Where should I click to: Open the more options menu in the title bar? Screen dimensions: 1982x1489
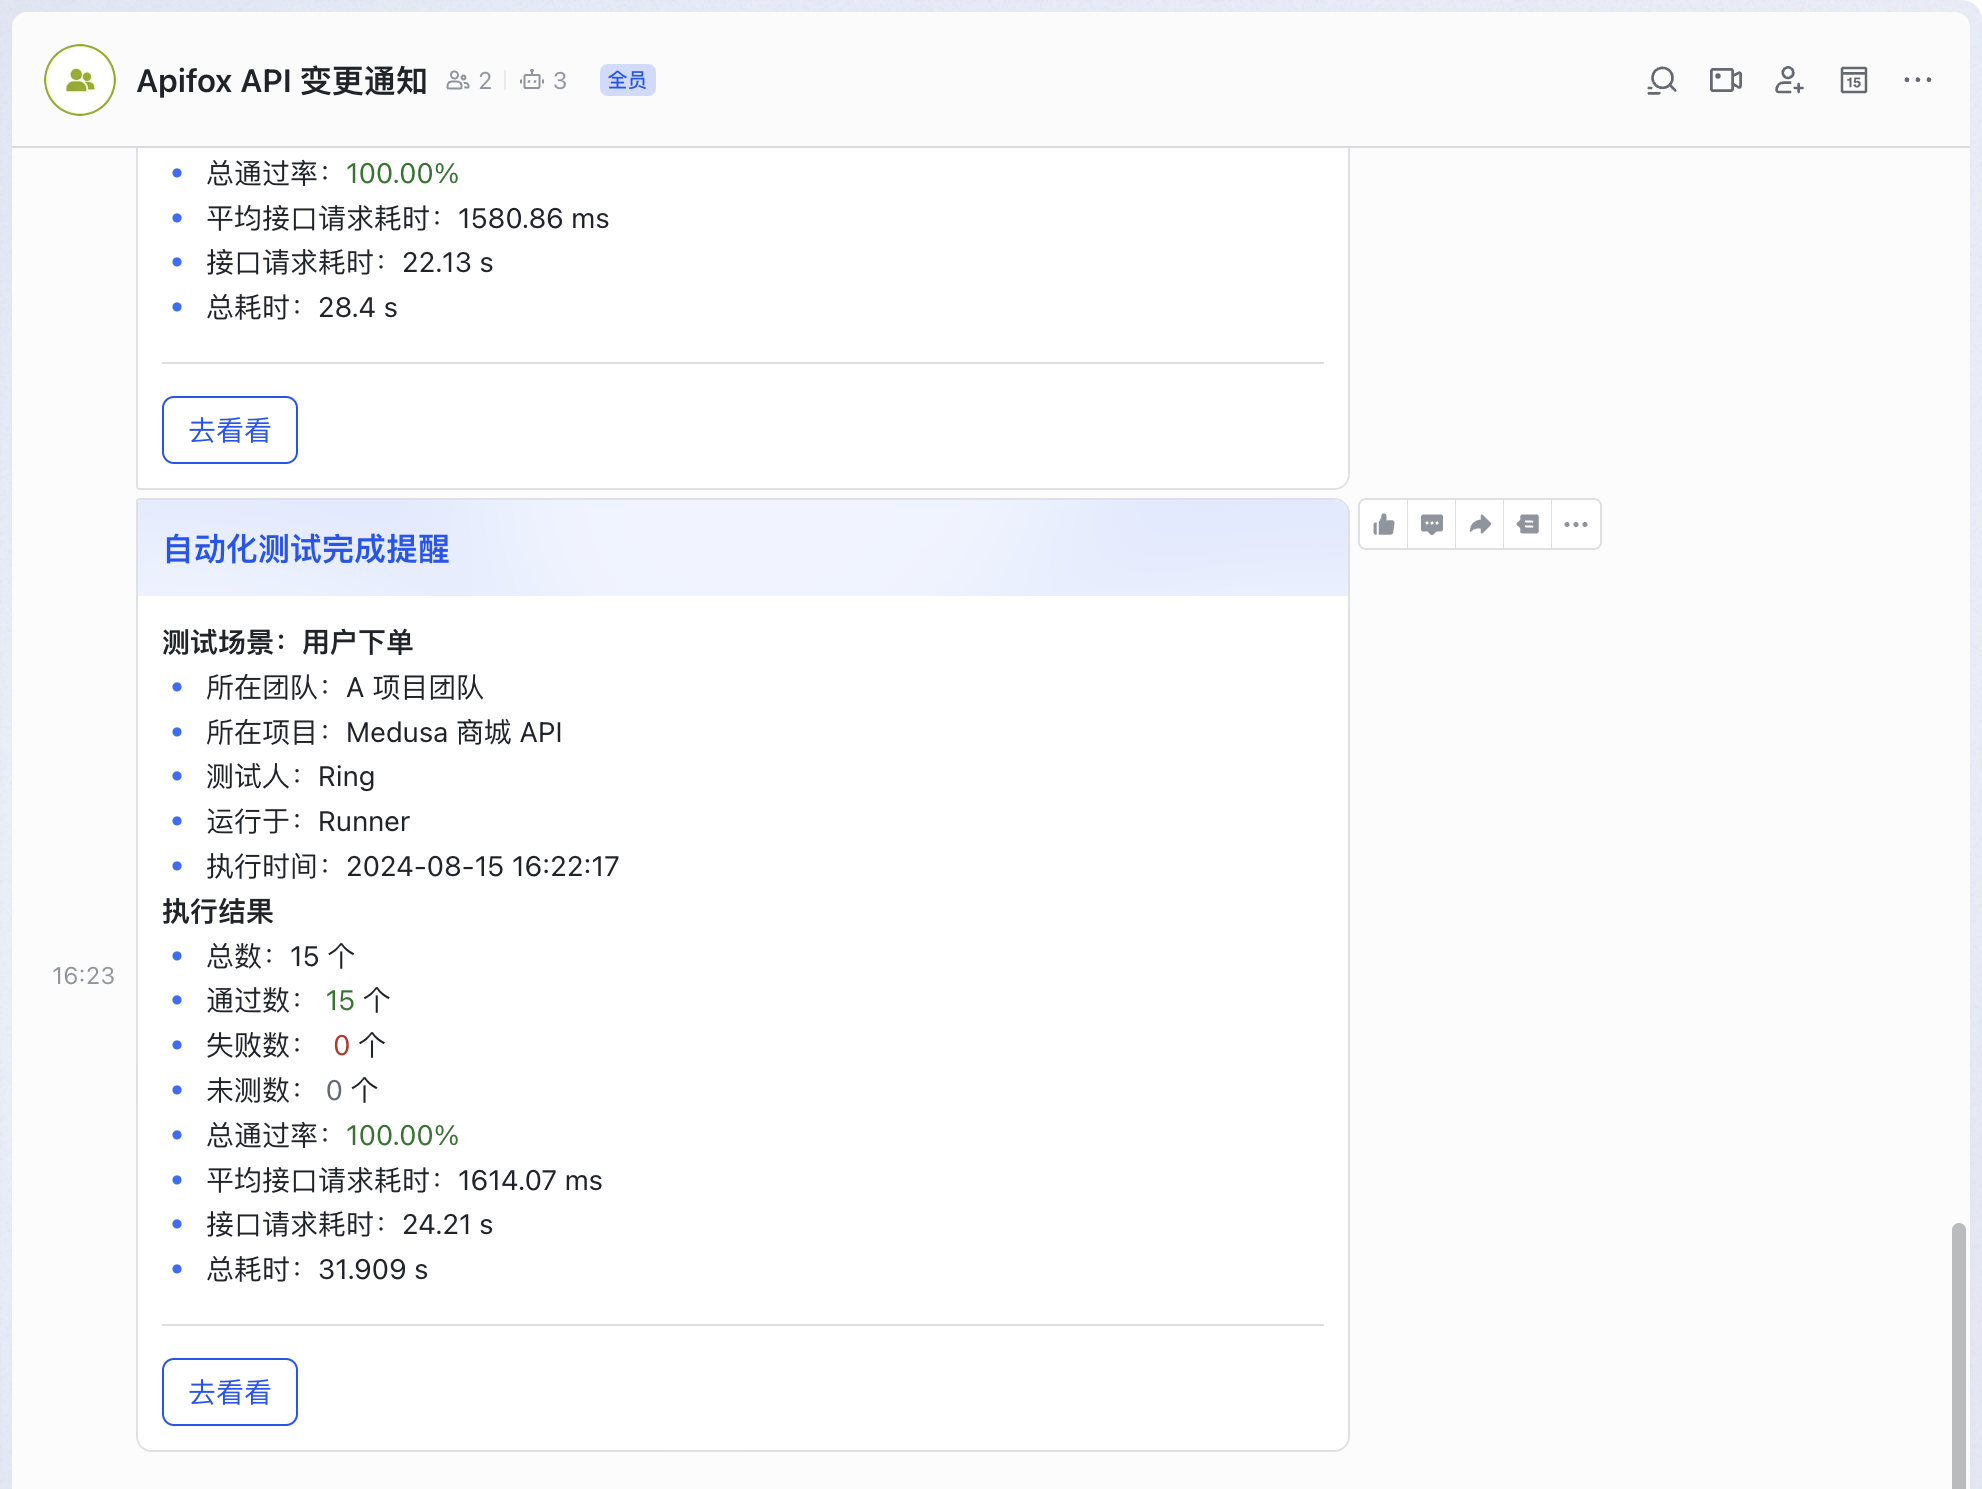(x=1918, y=80)
